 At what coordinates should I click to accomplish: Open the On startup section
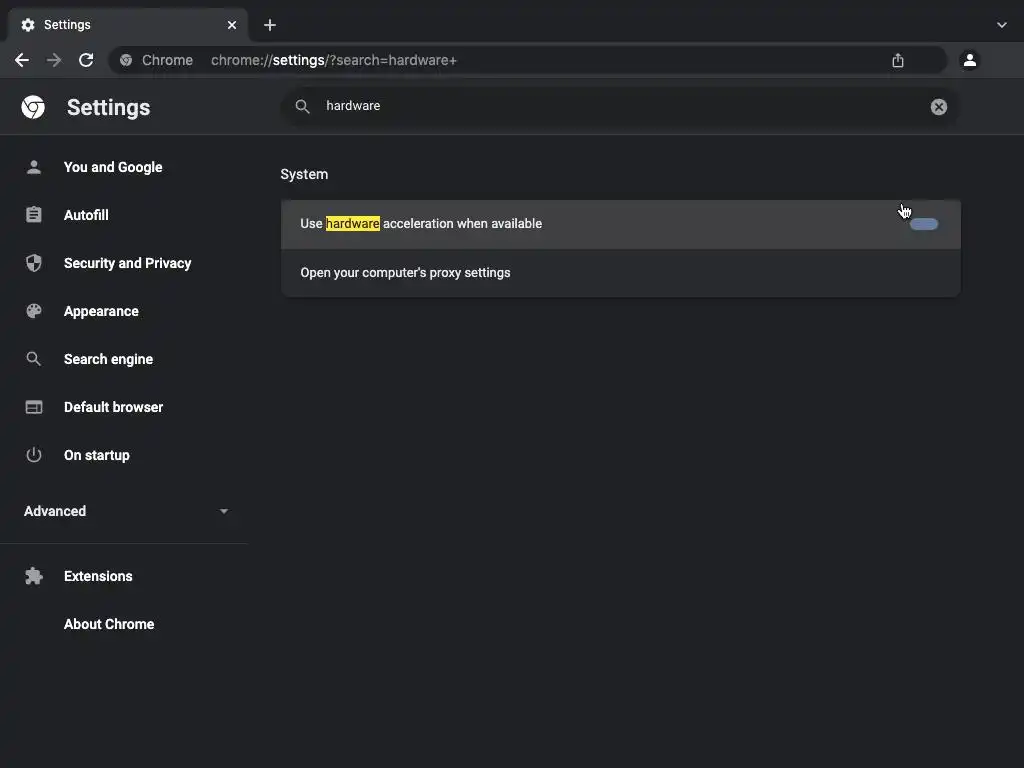[x=97, y=455]
